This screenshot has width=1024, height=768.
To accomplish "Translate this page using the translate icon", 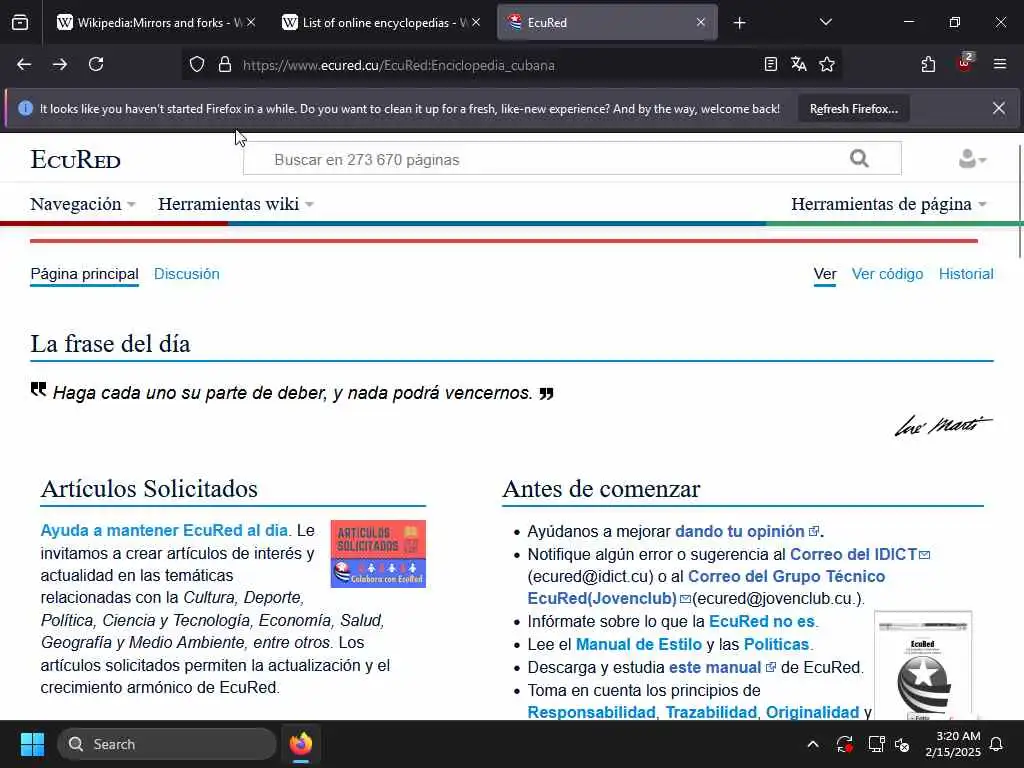I will click(x=798, y=64).
